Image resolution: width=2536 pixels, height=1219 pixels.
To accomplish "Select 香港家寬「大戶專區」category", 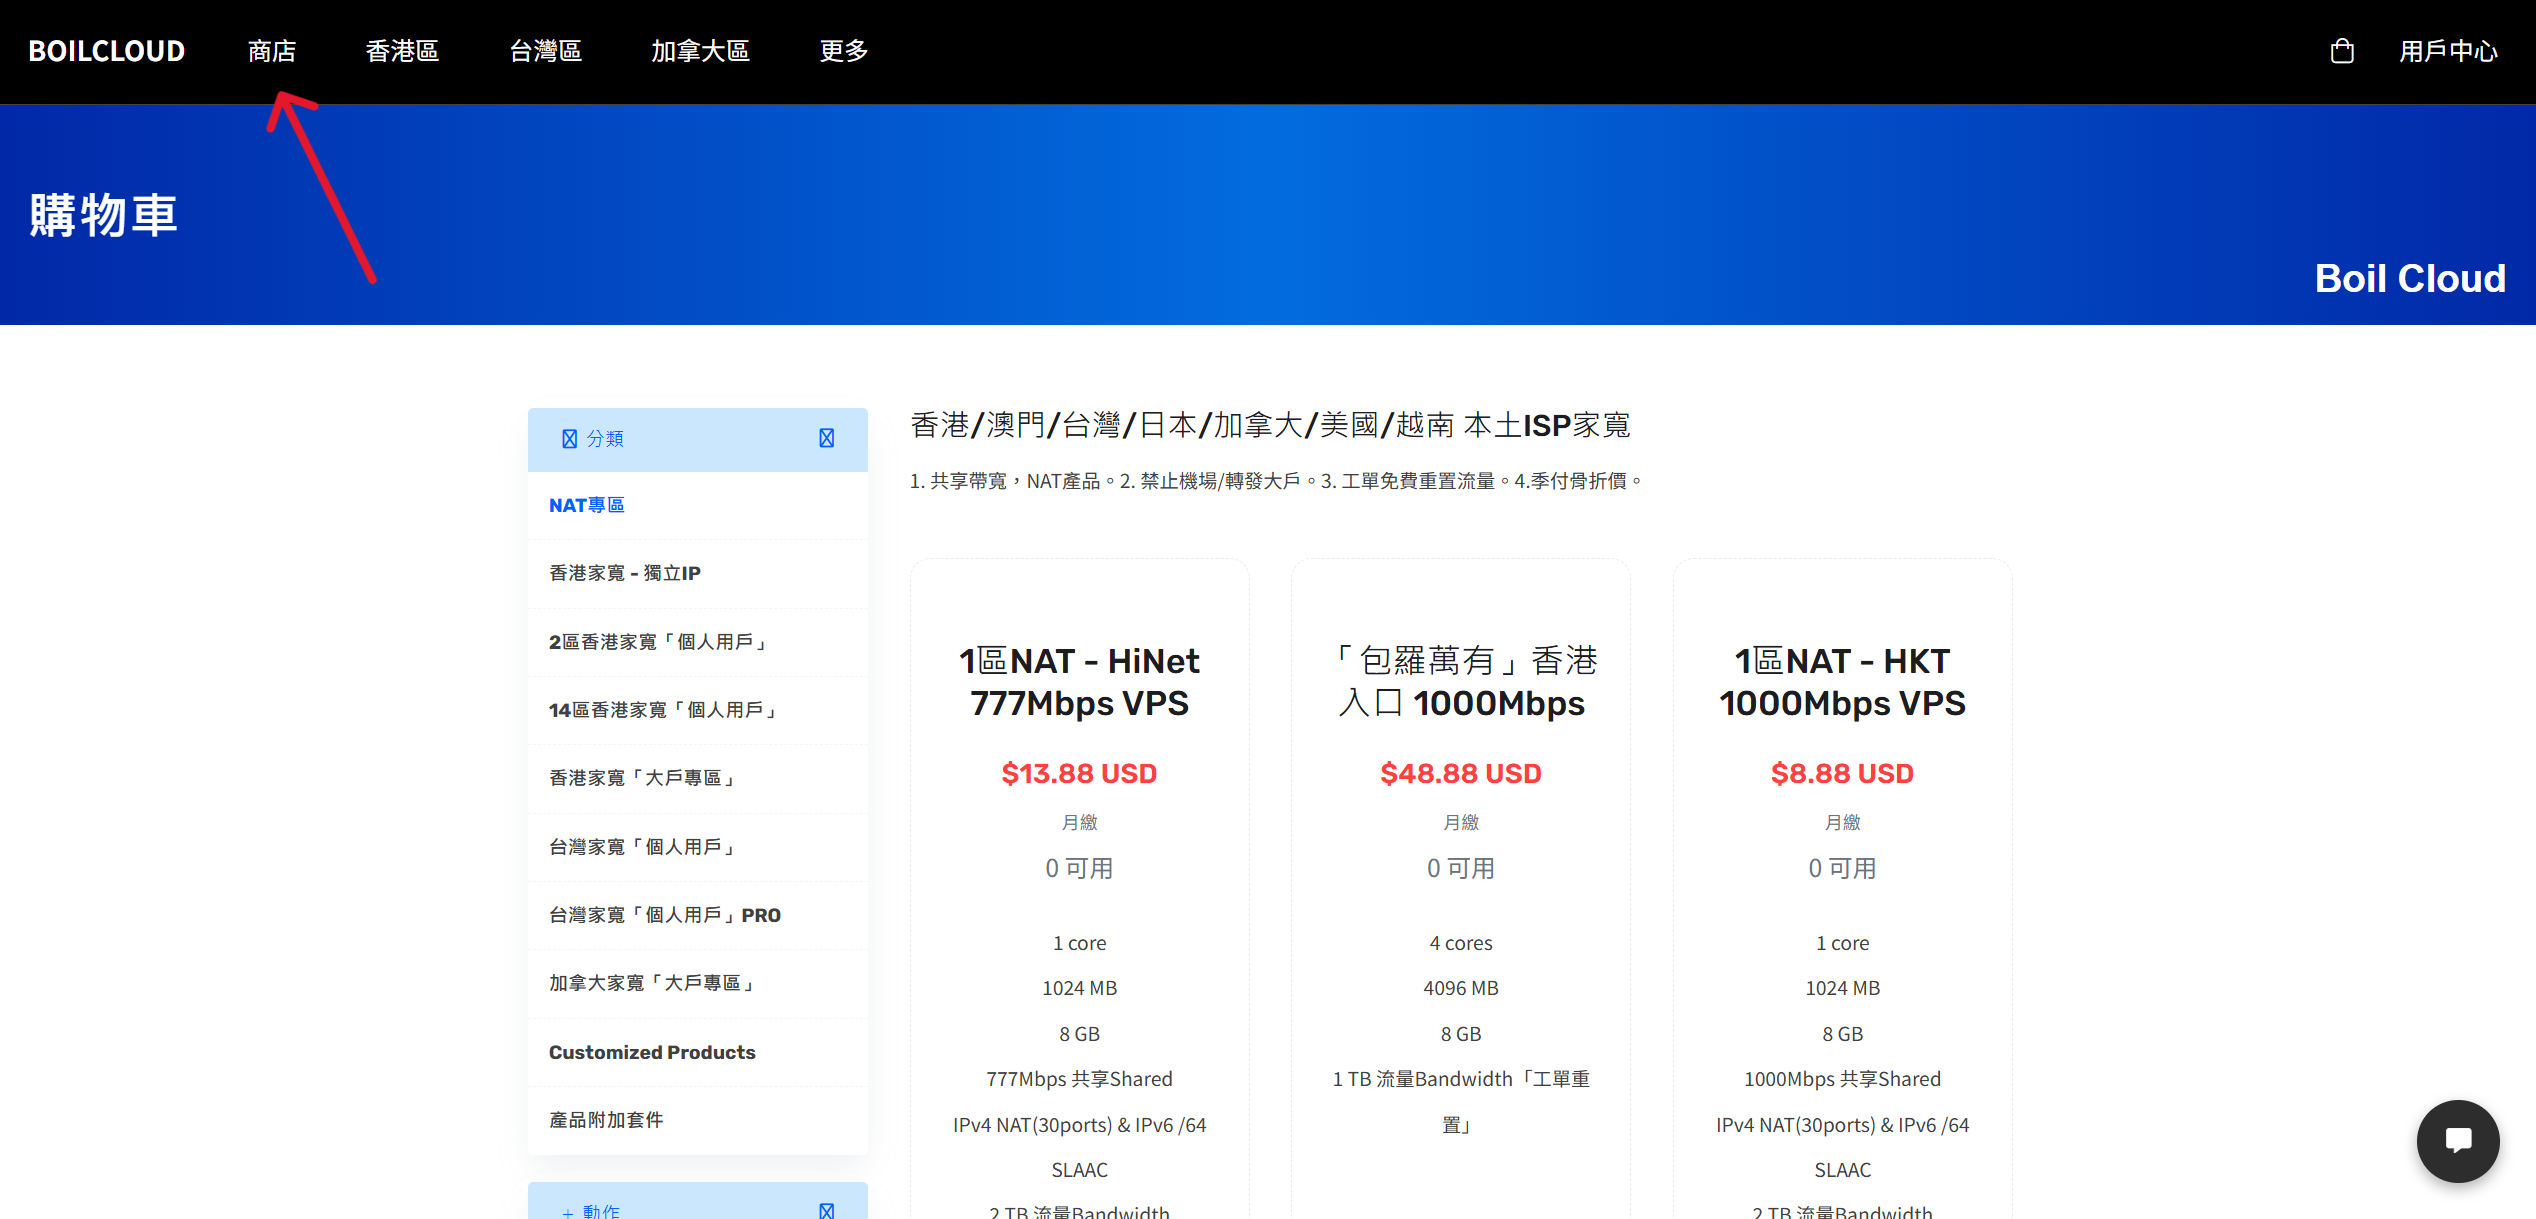I will [698, 778].
